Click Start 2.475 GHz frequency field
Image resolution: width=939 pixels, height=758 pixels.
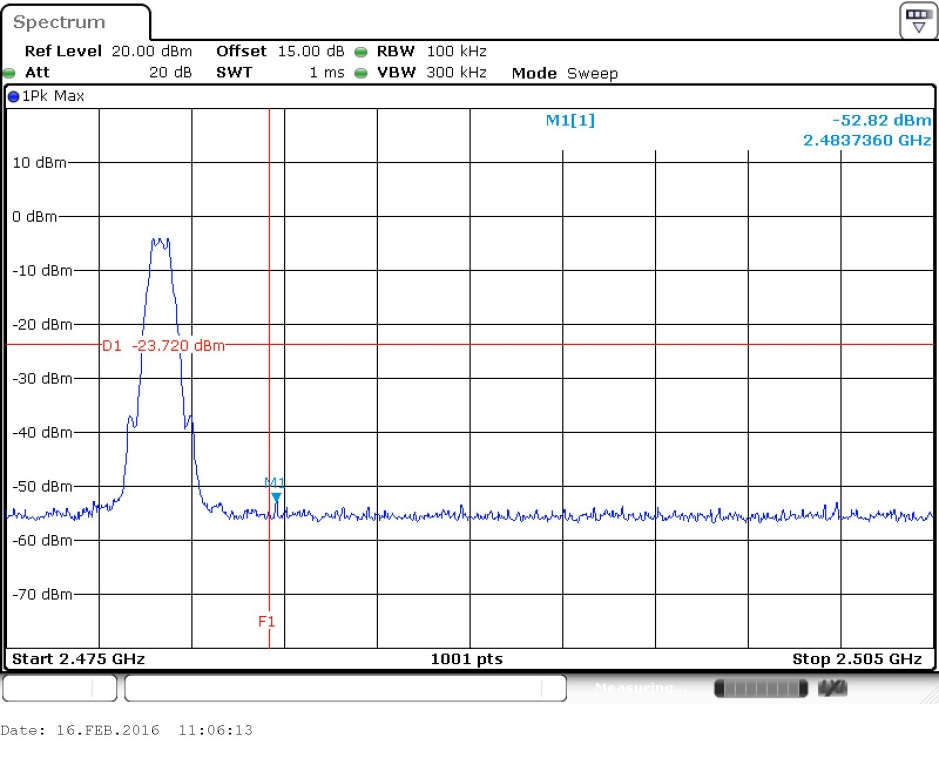tap(78, 659)
